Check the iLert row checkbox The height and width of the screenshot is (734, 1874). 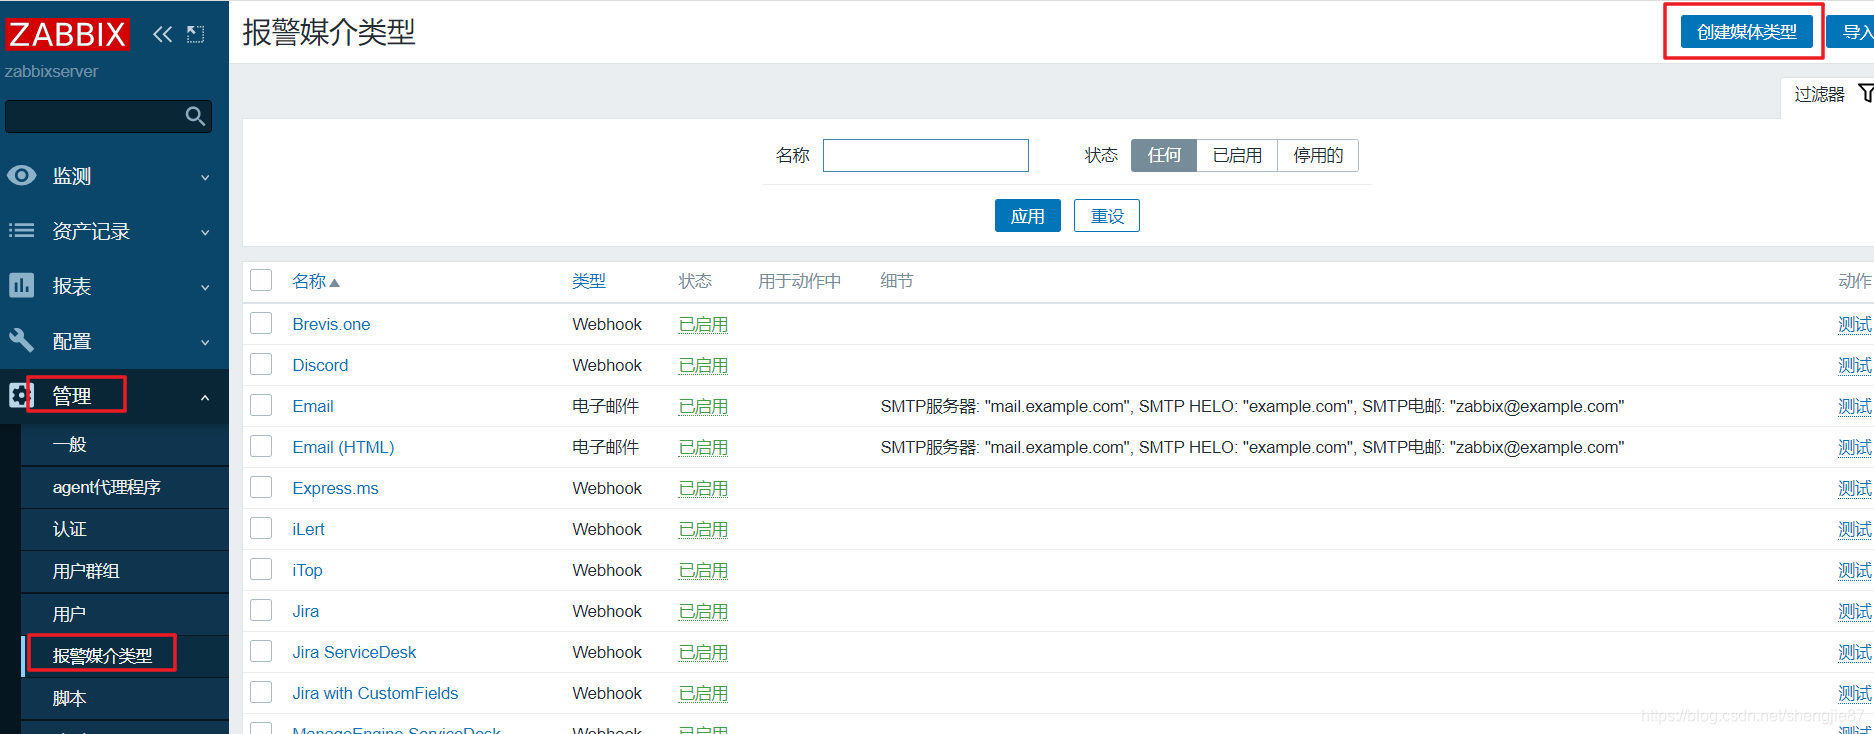coord(261,528)
